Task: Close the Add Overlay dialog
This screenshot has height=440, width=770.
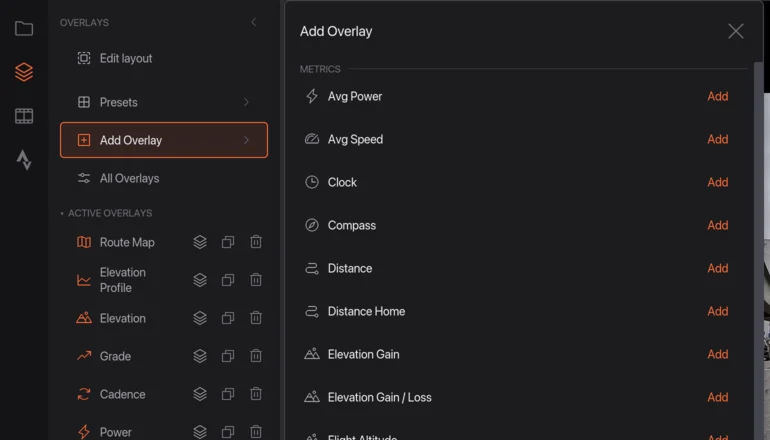Action: tap(736, 31)
